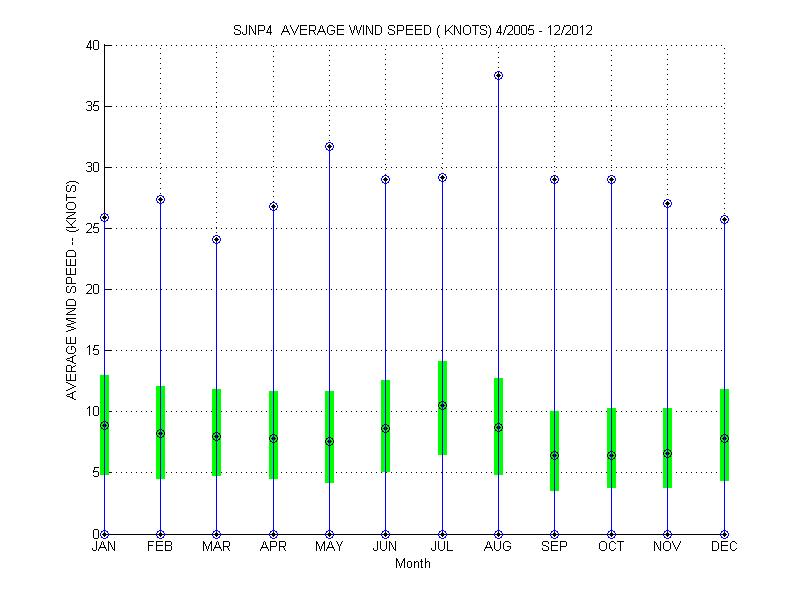800x600 pixels.
Task: Click the y-axis tick value 40
Action: (x=93, y=45)
